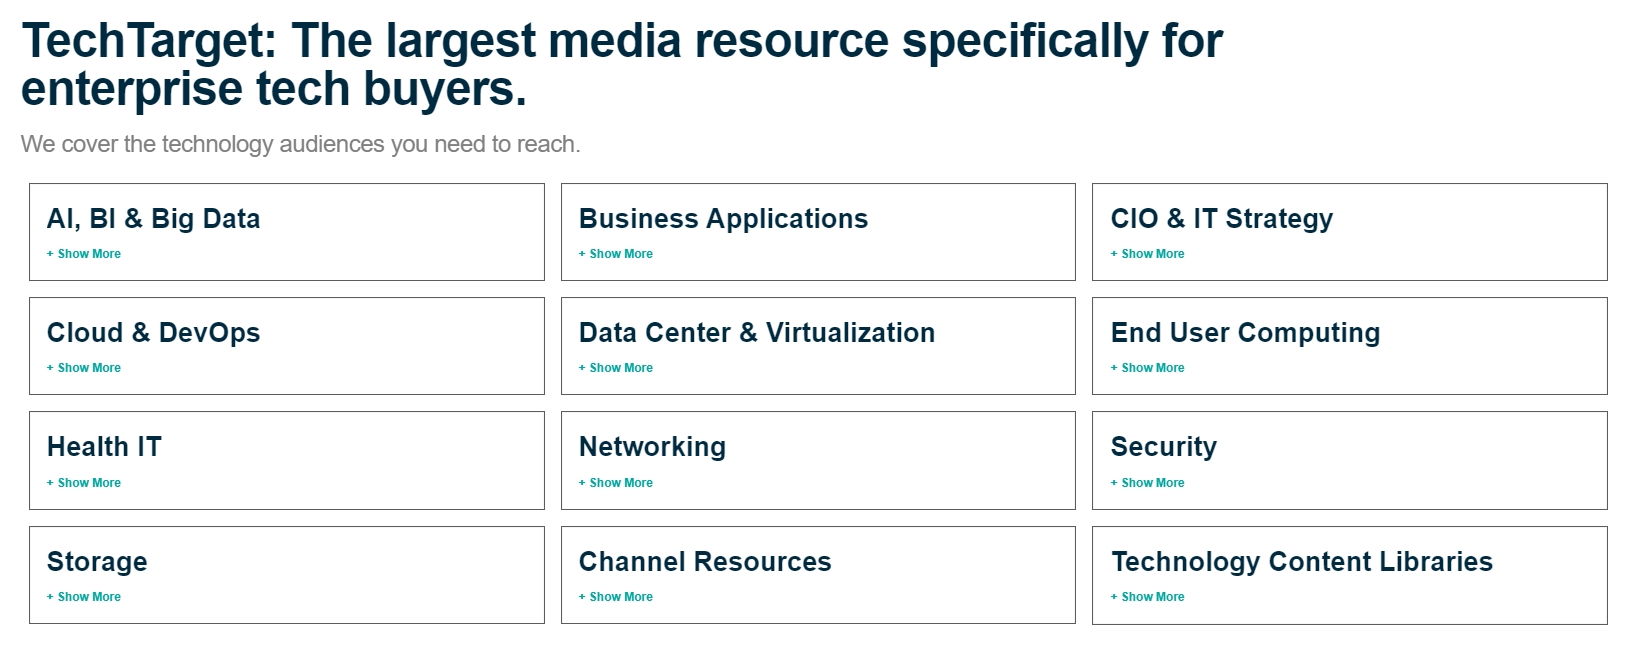Image resolution: width=1628 pixels, height=662 pixels.
Task: Expand Show More under Networking
Action: point(616,483)
